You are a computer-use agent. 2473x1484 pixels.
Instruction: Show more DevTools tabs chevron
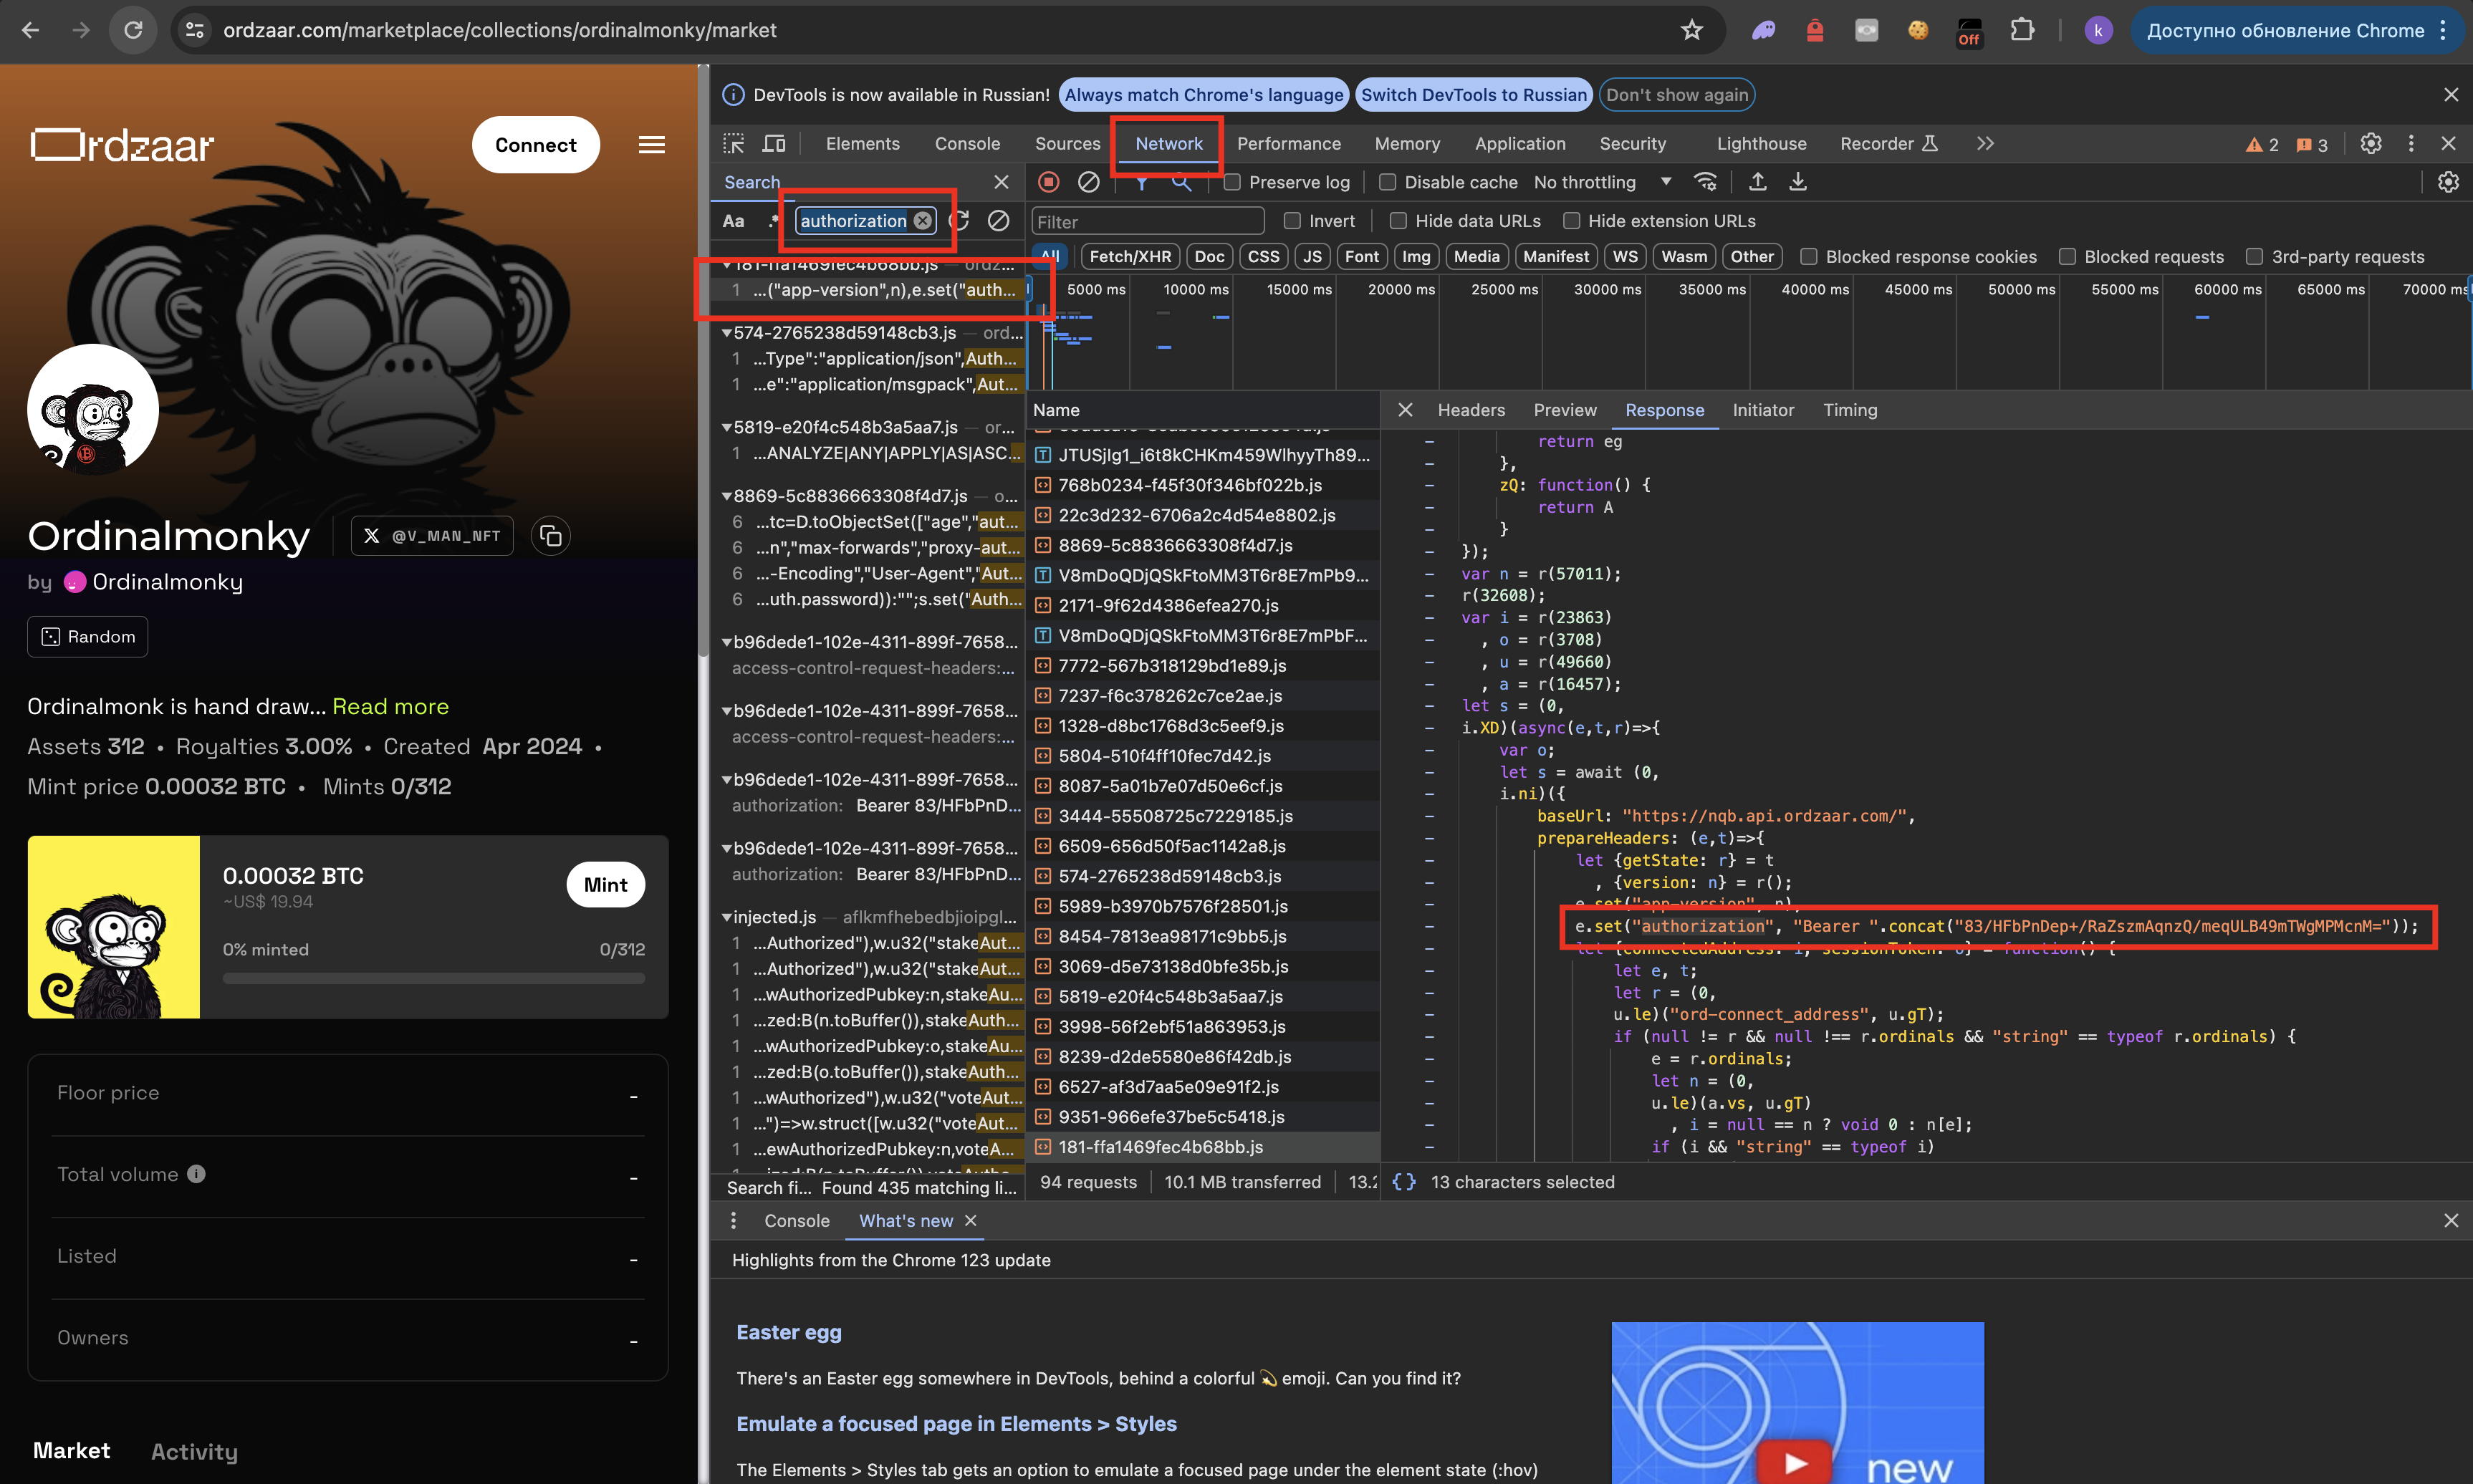tap(1985, 143)
